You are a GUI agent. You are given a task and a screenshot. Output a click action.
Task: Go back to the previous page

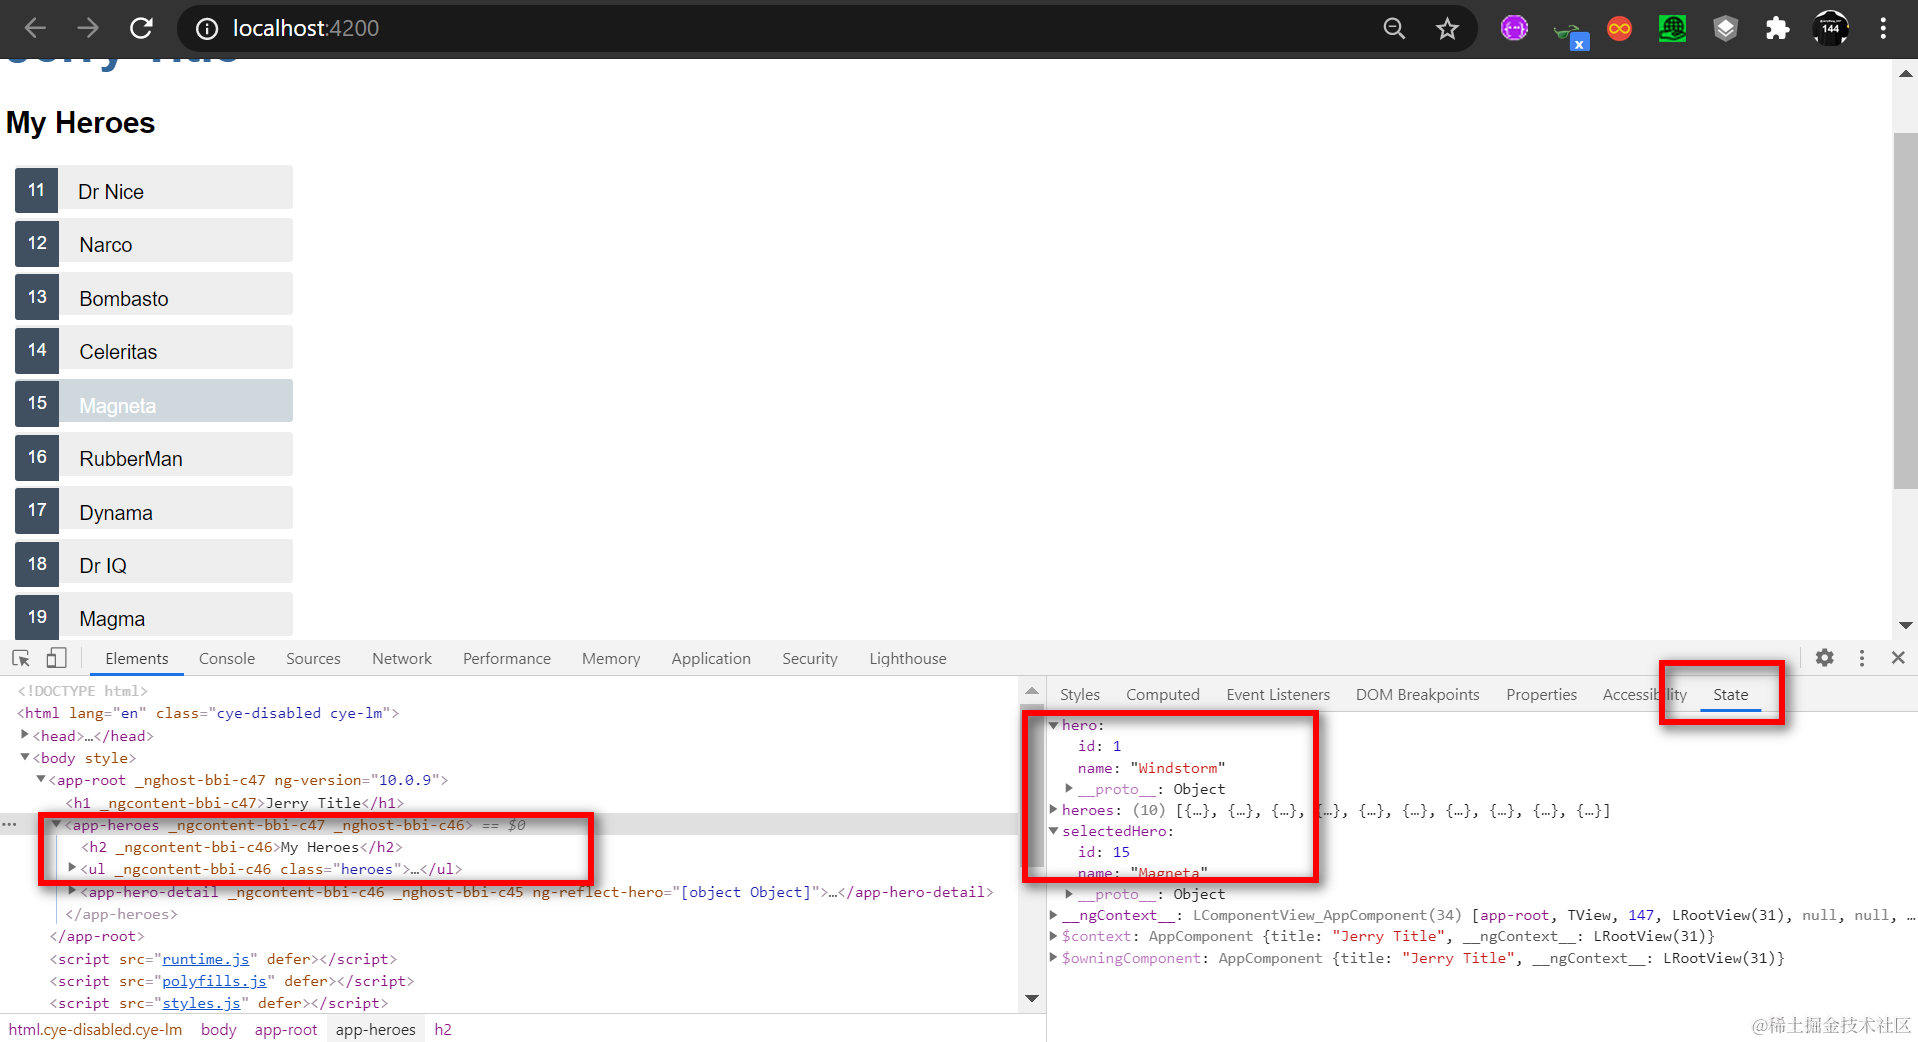(x=35, y=28)
